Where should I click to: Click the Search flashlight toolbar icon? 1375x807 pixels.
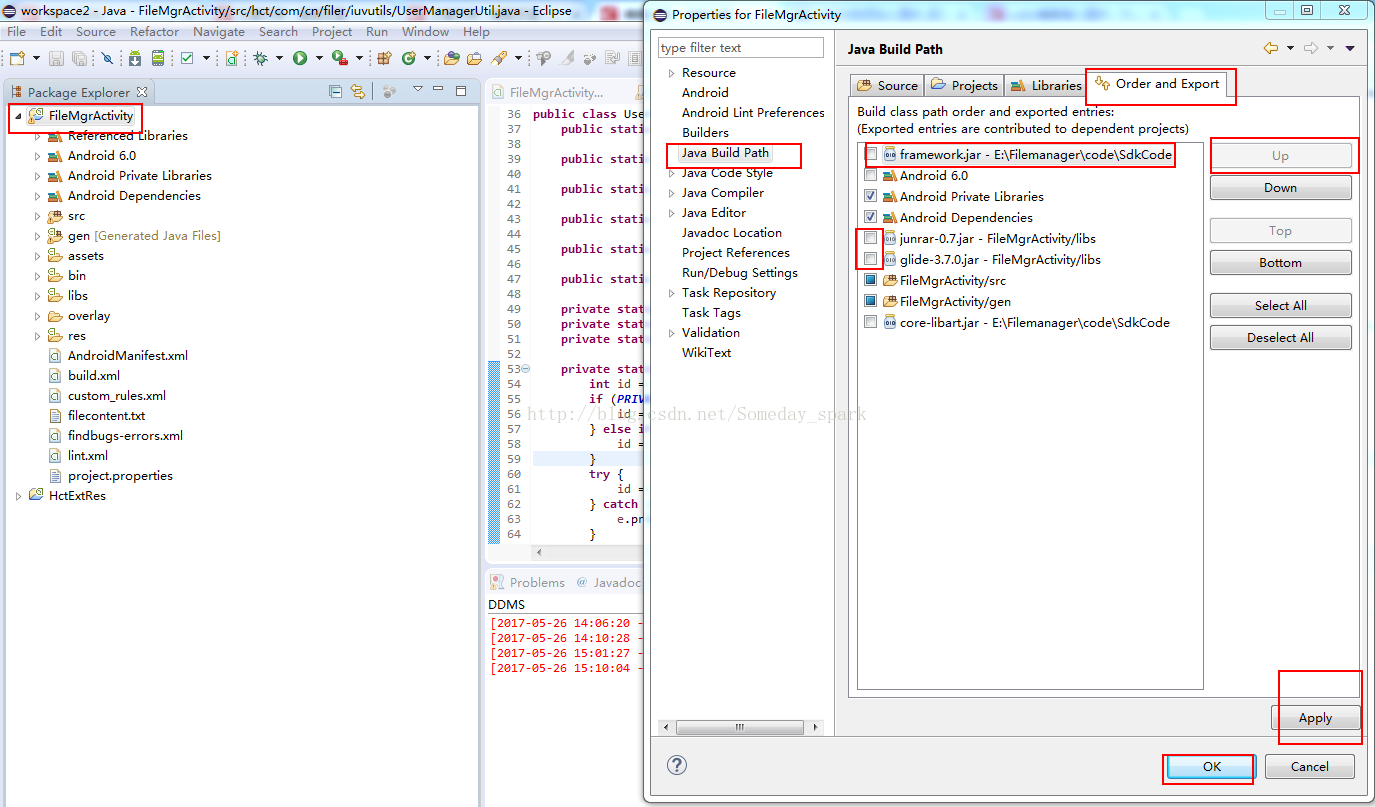pyautogui.click(x=499, y=59)
